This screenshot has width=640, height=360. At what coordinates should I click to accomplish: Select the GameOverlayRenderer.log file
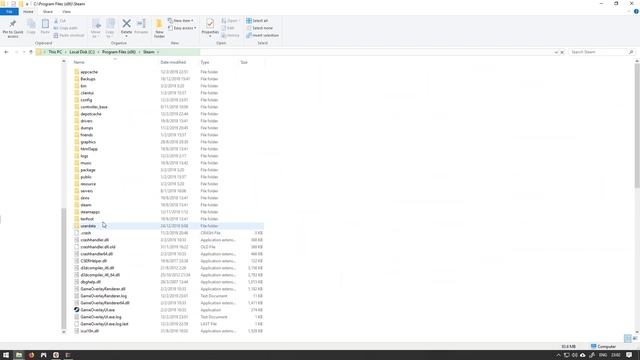pos(104,296)
